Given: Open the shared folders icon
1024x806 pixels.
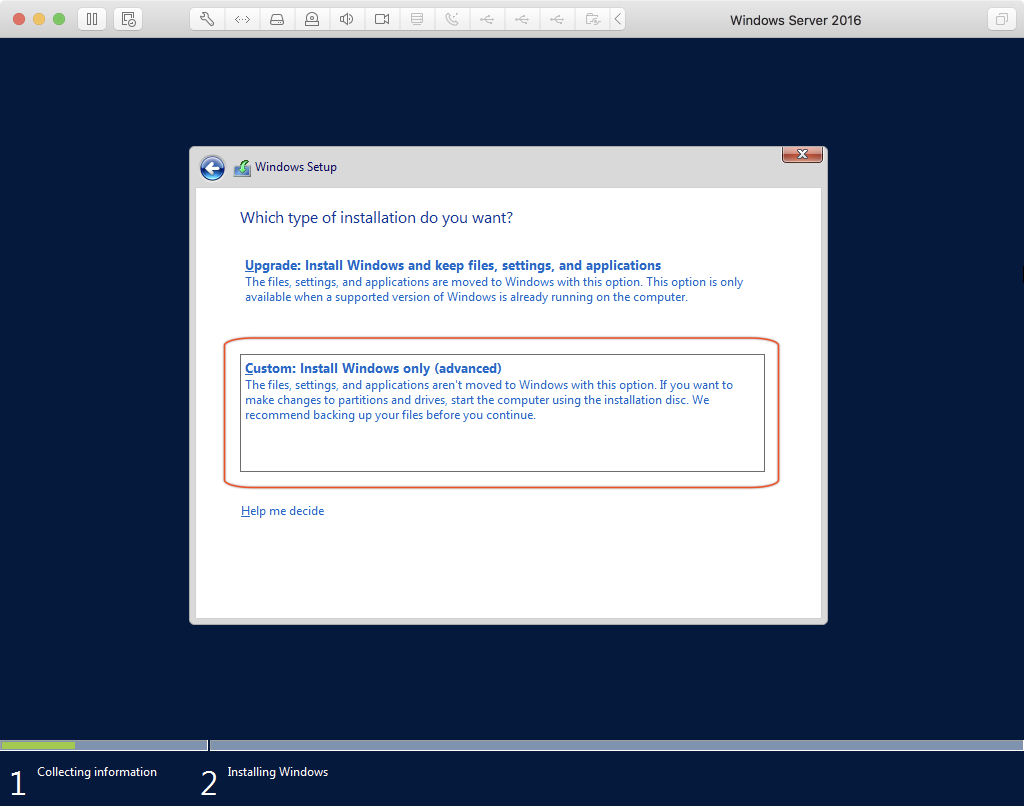Looking at the screenshot, I should click(592, 19).
